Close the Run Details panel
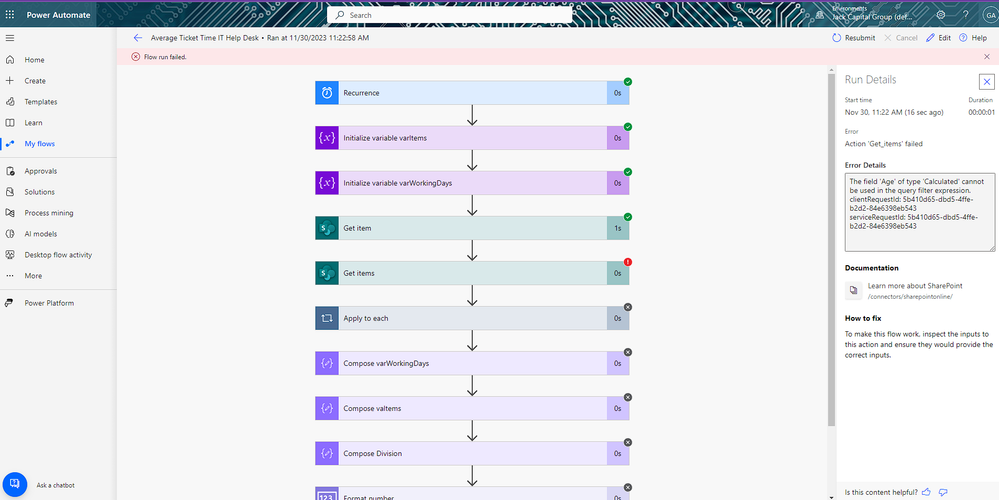Viewport: 999px width, 500px height. point(986,82)
